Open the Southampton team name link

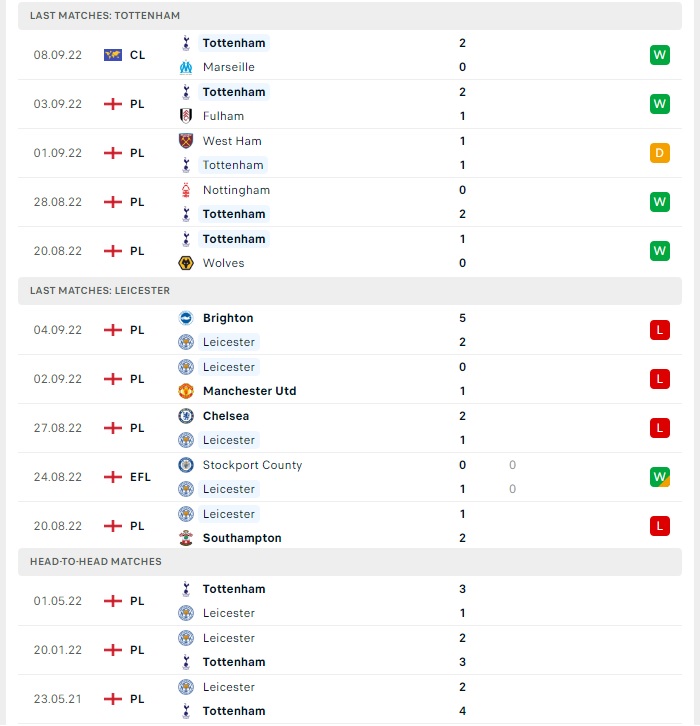(x=242, y=538)
